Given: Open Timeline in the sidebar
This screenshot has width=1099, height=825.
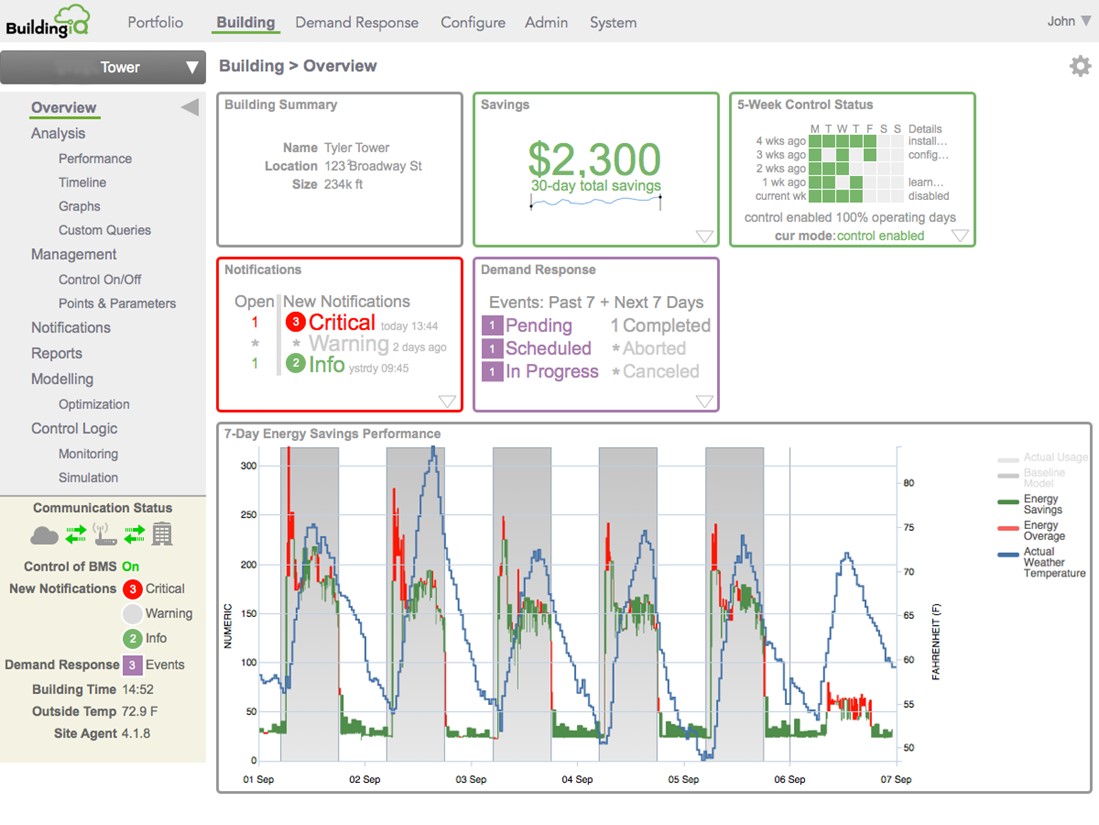Looking at the screenshot, I should pos(83,182).
